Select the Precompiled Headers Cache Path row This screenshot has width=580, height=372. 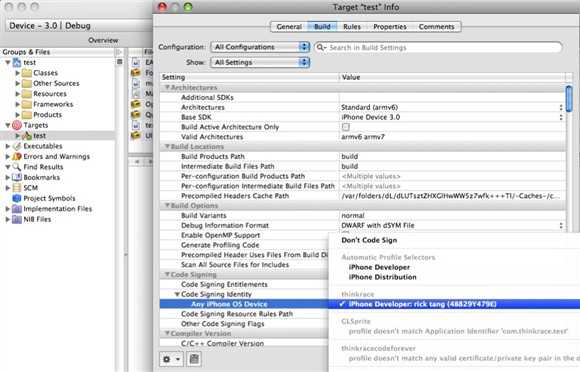362,196
